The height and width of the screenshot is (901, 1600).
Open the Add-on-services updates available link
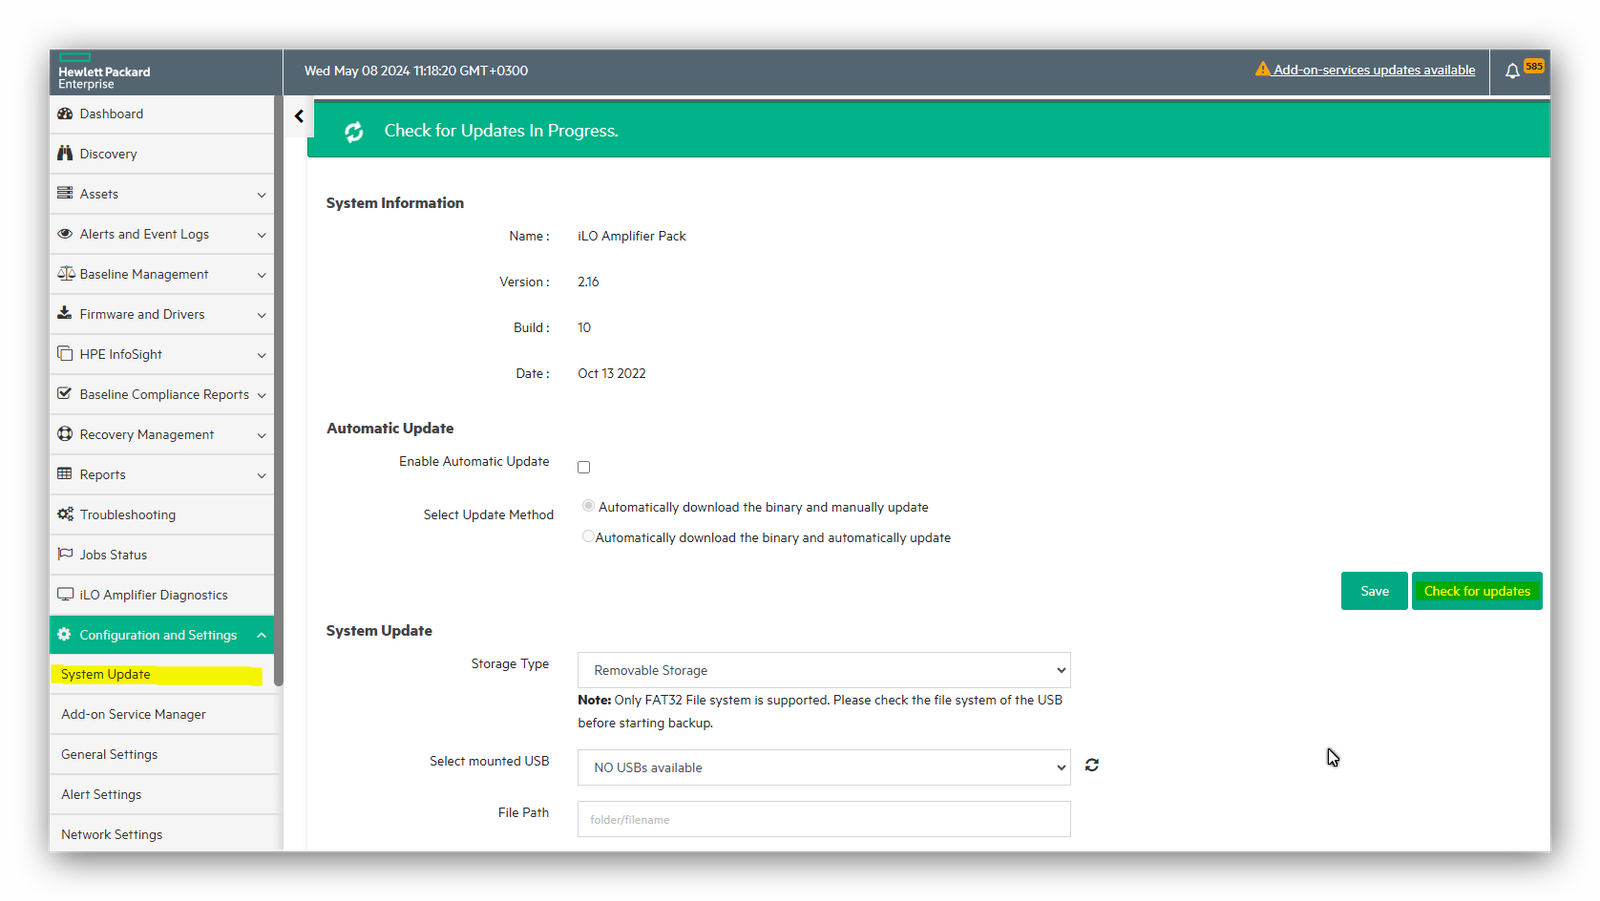click(x=1374, y=70)
